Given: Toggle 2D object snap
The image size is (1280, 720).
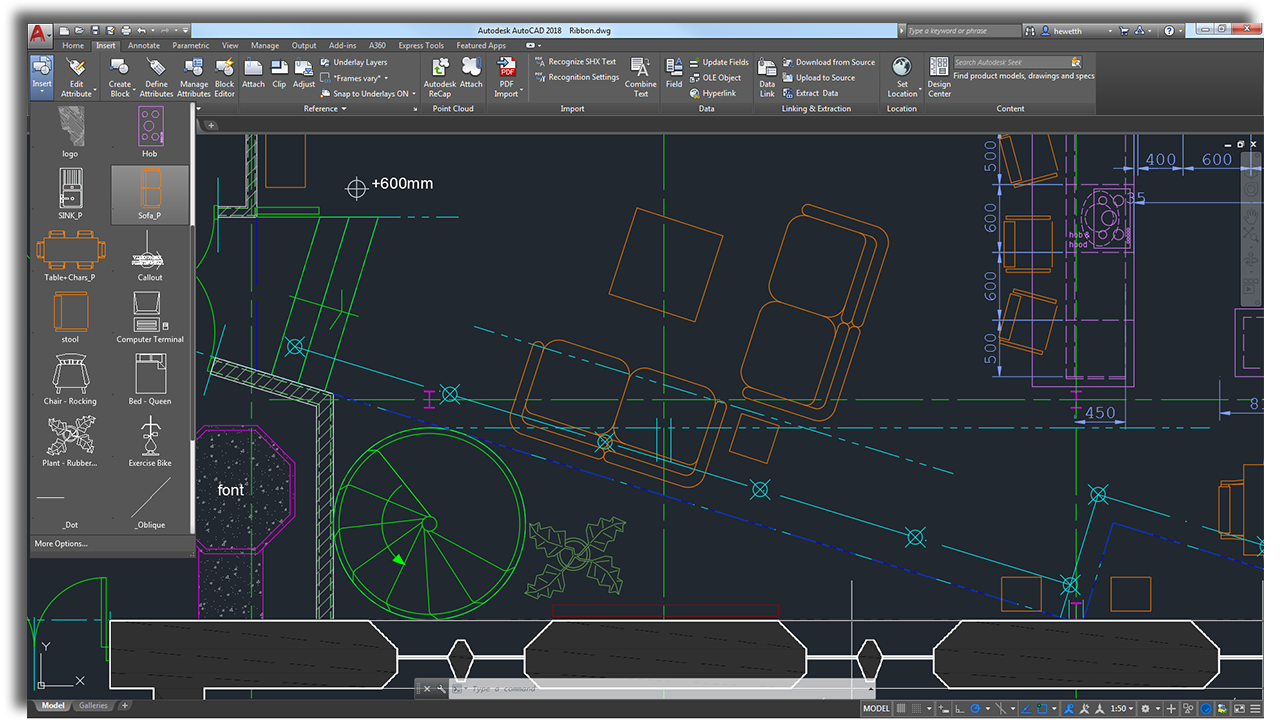Looking at the screenshot, I should coord(1042,709).
